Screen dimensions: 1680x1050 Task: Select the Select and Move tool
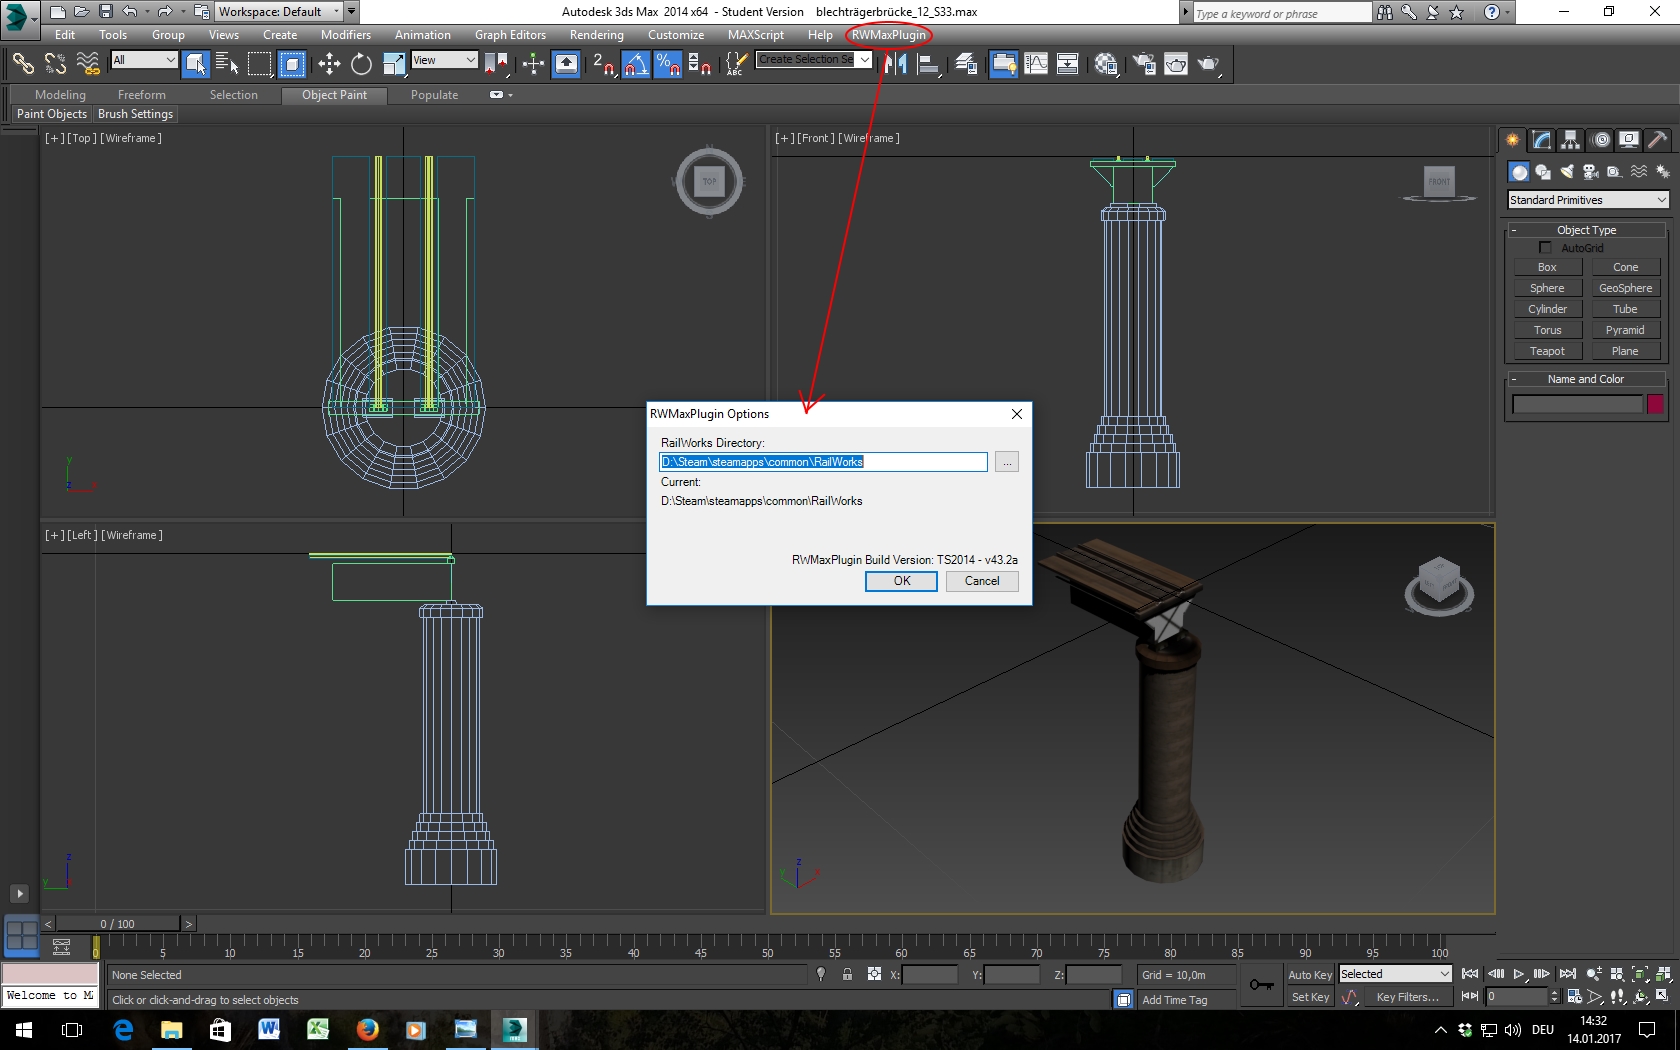[329, 64]
